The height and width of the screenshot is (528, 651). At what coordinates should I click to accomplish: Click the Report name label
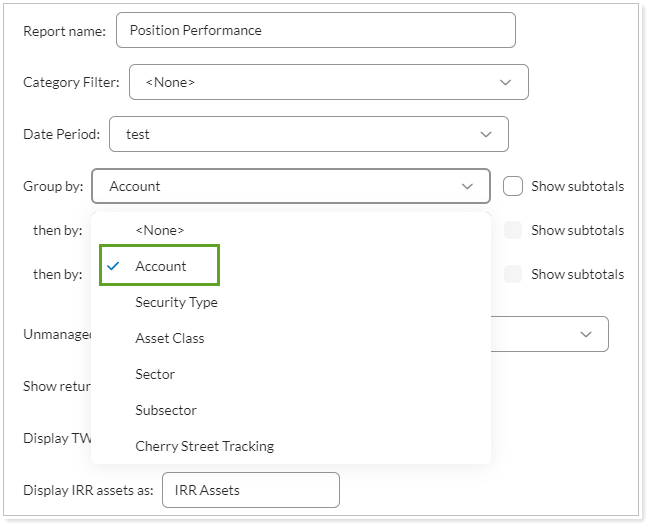click(64, 30)
